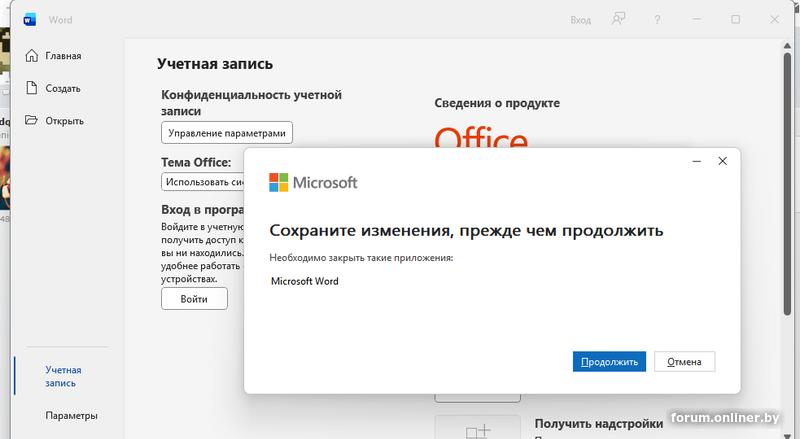Go to the Главная menu item
Screen dimensions: 800x439
coord(63,56)
